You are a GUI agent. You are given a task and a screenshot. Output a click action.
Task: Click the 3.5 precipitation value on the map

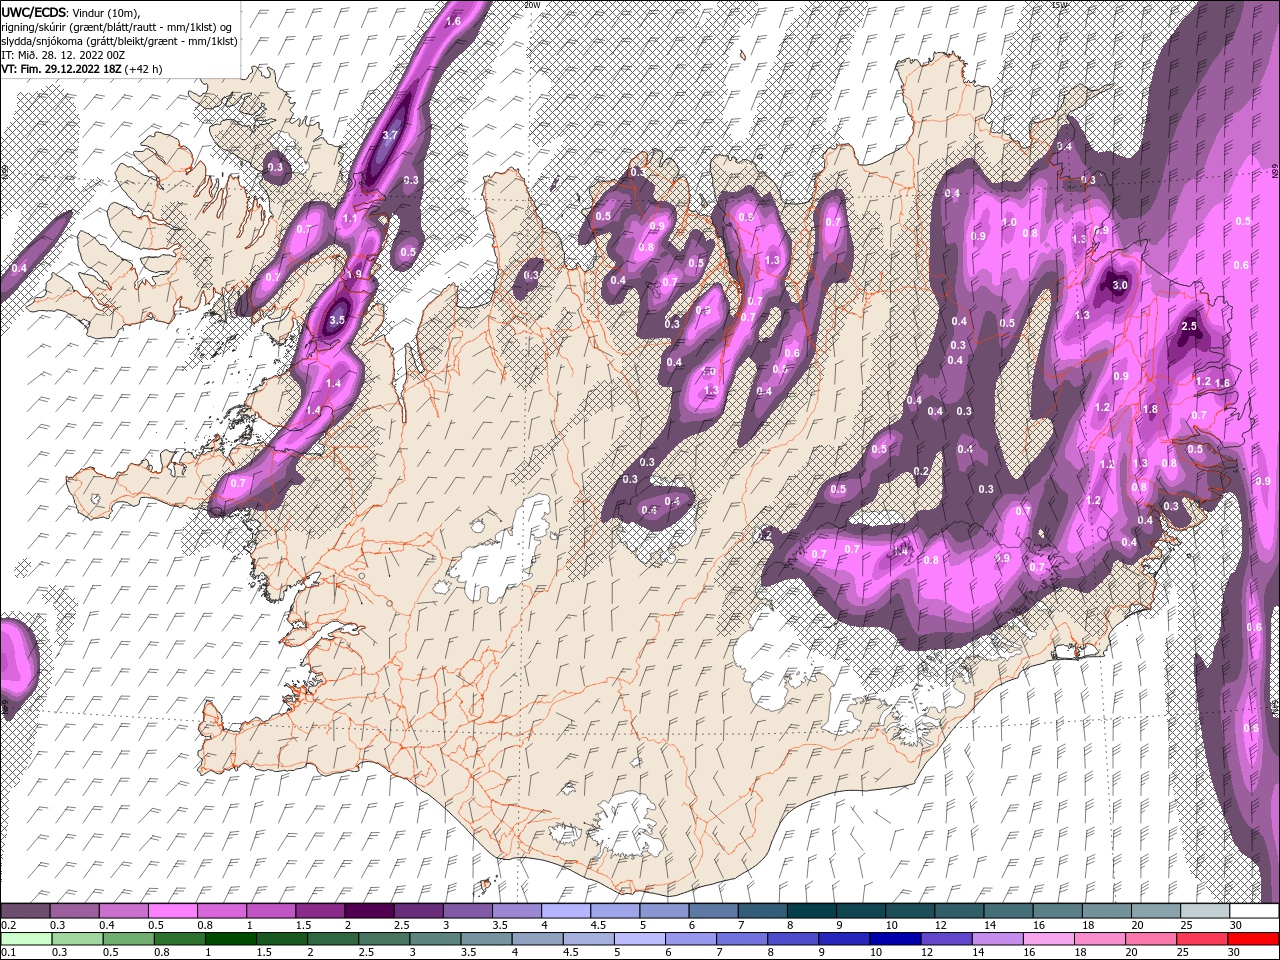click(x=337, y=321)
